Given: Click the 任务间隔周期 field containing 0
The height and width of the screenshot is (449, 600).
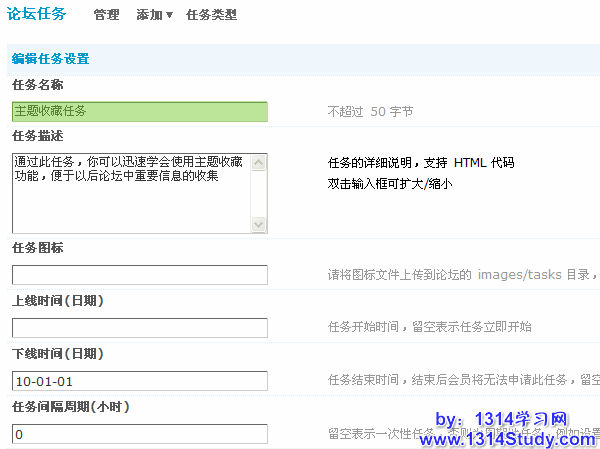Looking at the screenshot, I should (139, 434).
